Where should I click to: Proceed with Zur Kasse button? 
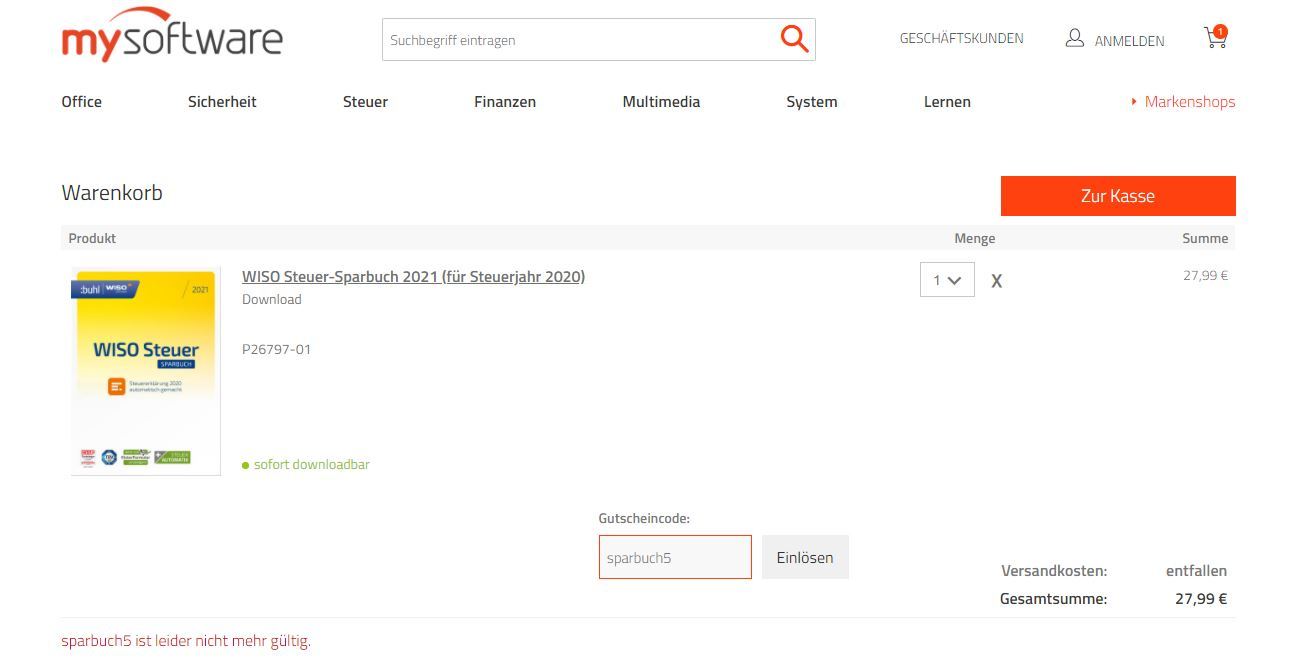click(x=1118, y=196)
